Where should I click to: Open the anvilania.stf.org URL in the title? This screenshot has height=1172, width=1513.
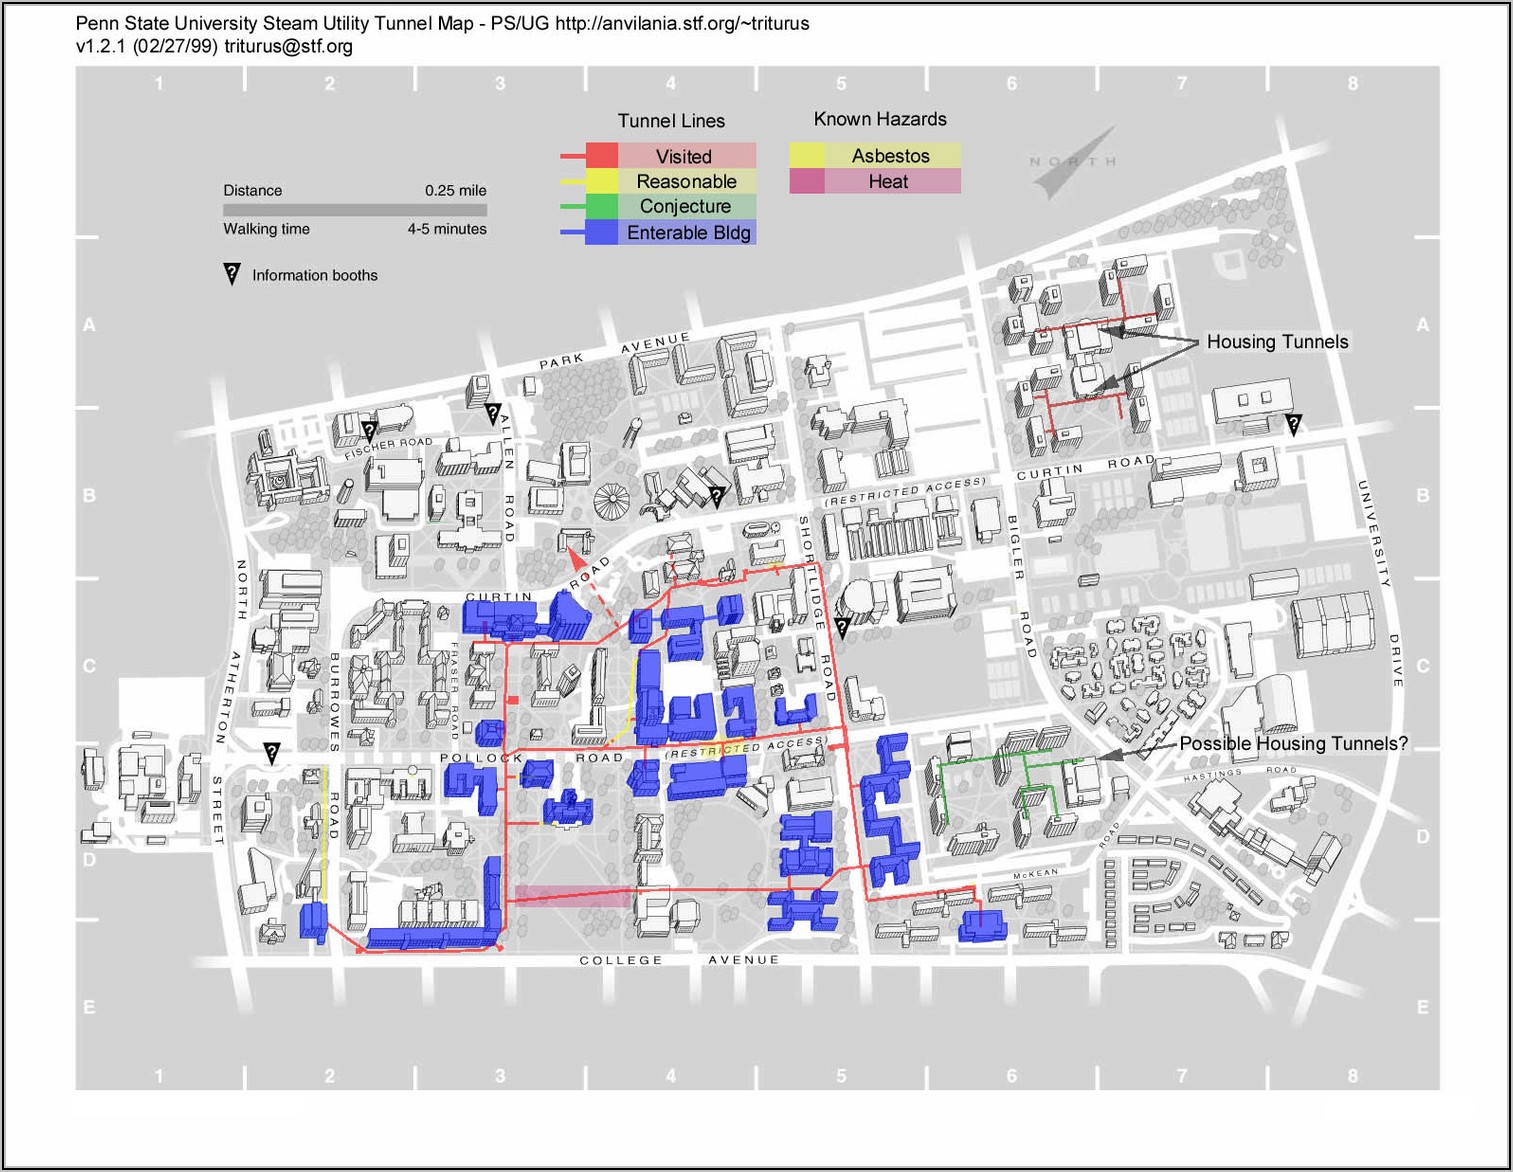pyautogui.click(x=682, y=23)
